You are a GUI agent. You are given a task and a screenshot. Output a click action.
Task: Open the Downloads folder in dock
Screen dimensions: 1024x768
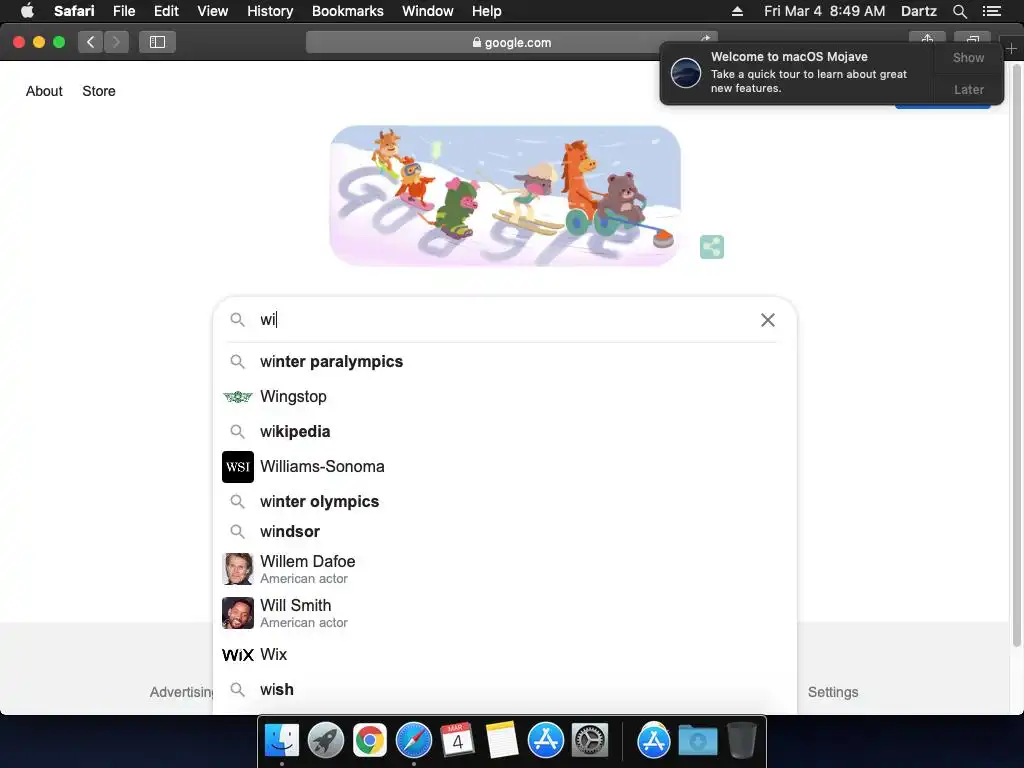click(x=697, y=741)
